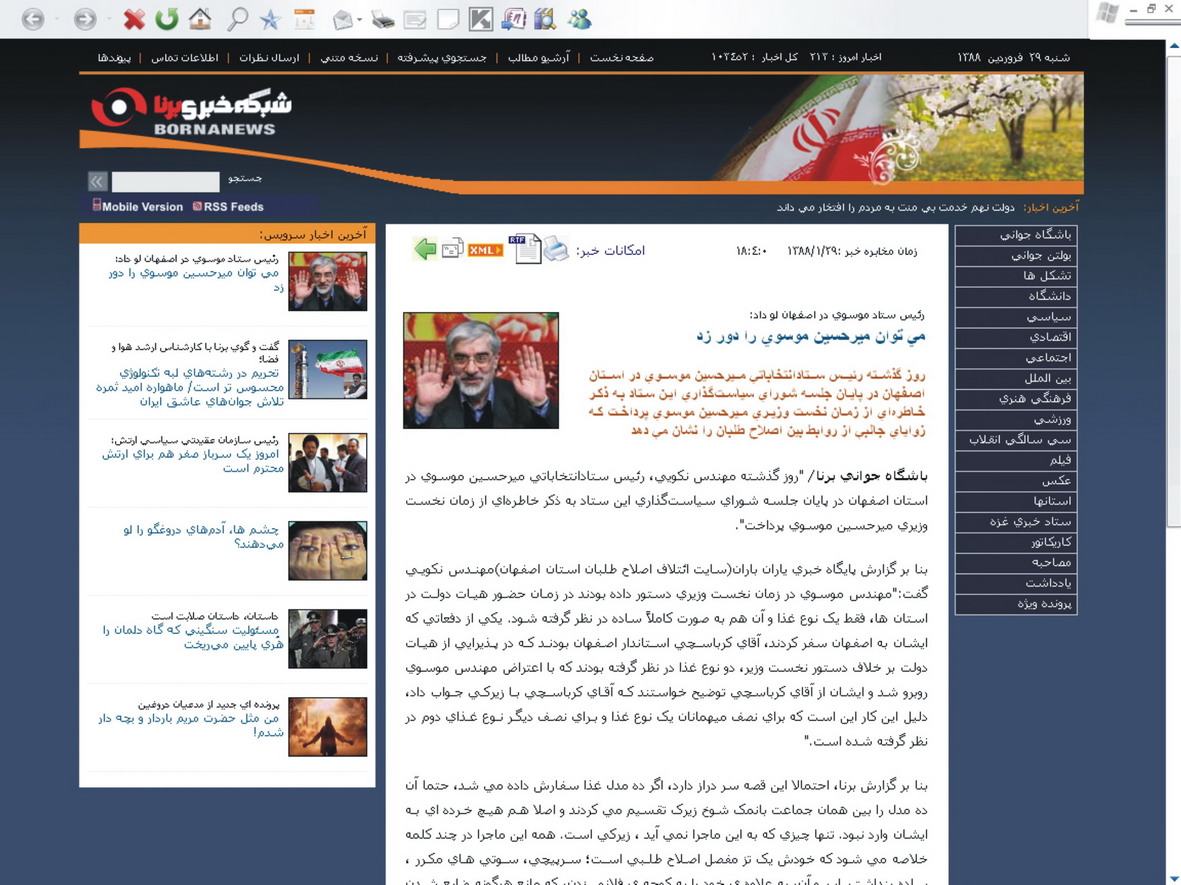Open Favorites with the blue star icon

pyautogui.click(x=270, y=19)
